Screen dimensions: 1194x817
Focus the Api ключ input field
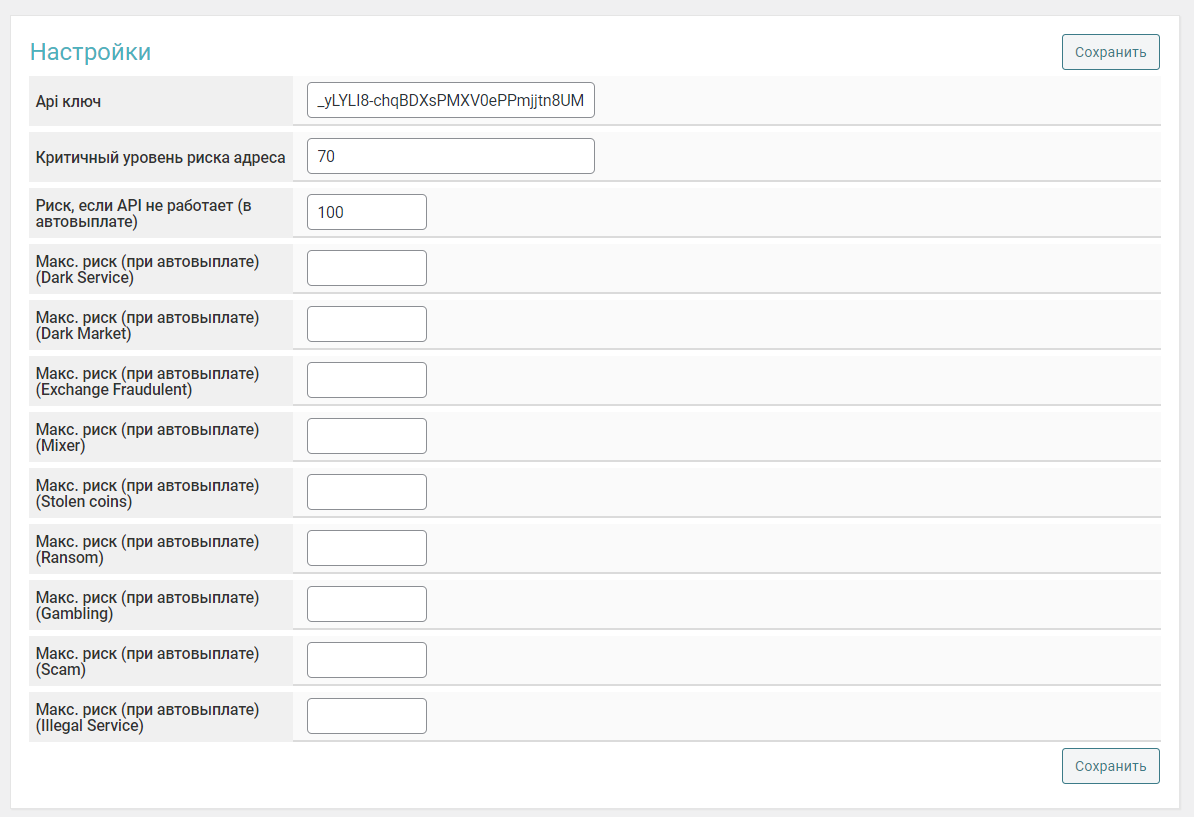coord(450,100)
